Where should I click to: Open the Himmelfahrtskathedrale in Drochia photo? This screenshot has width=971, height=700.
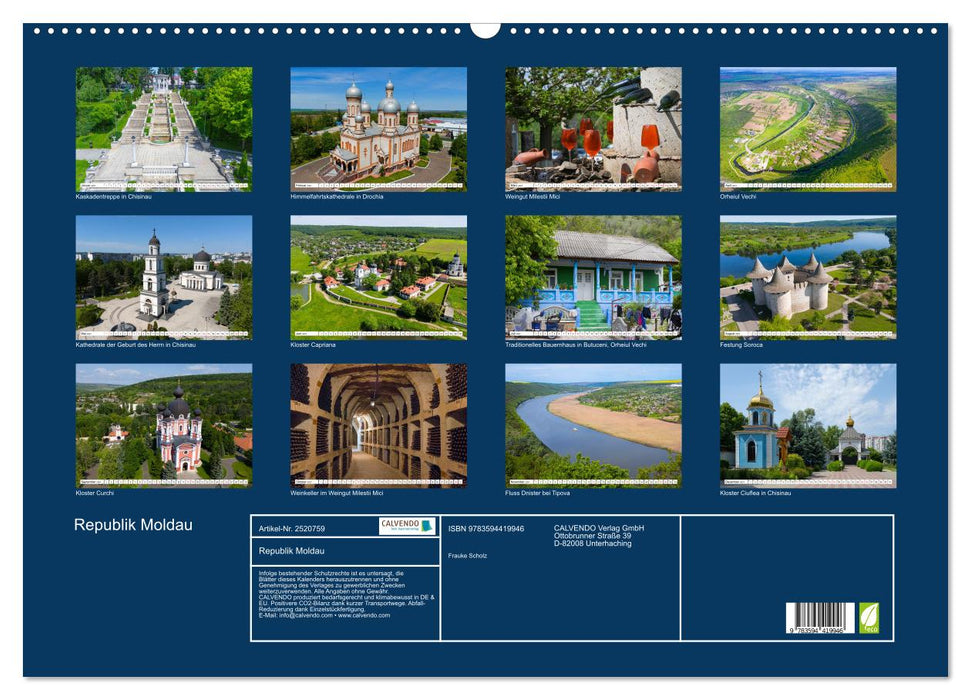click(378, 129)
